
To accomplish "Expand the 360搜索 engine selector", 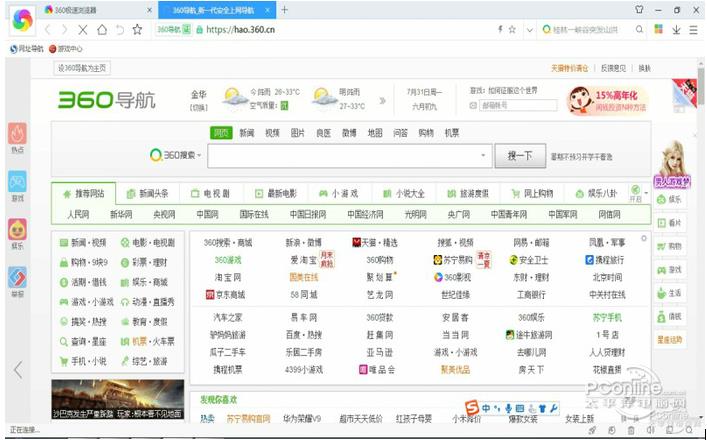I will point(177,156).
